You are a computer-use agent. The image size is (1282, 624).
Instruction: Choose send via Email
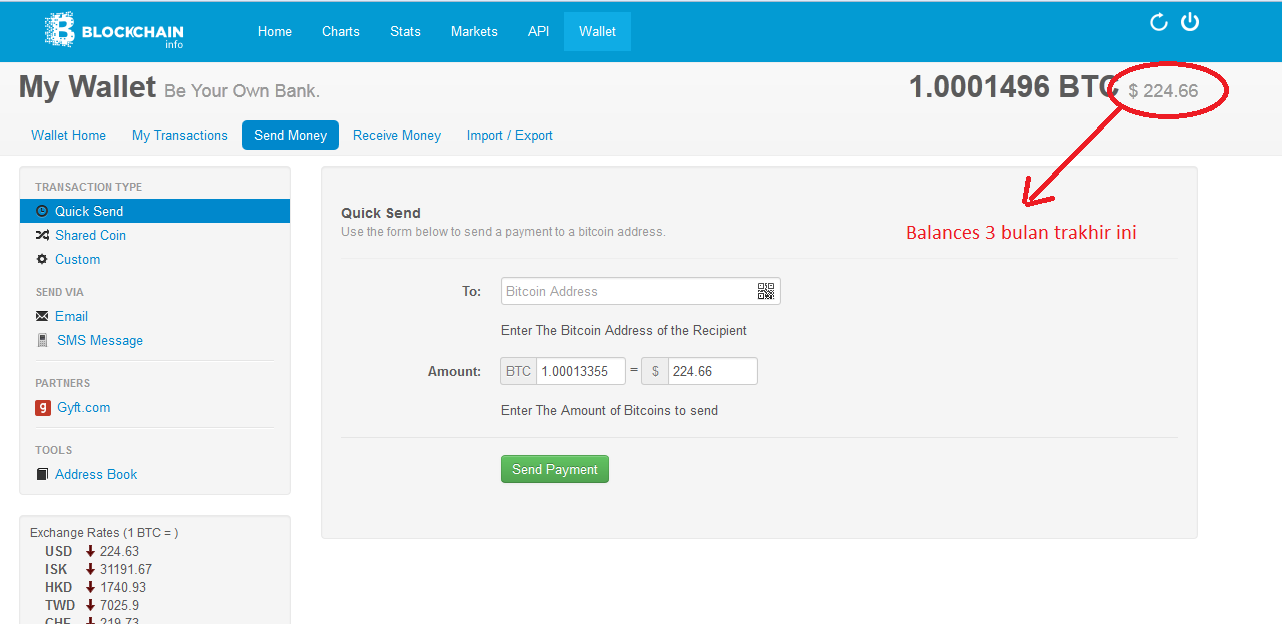[71, 316]
